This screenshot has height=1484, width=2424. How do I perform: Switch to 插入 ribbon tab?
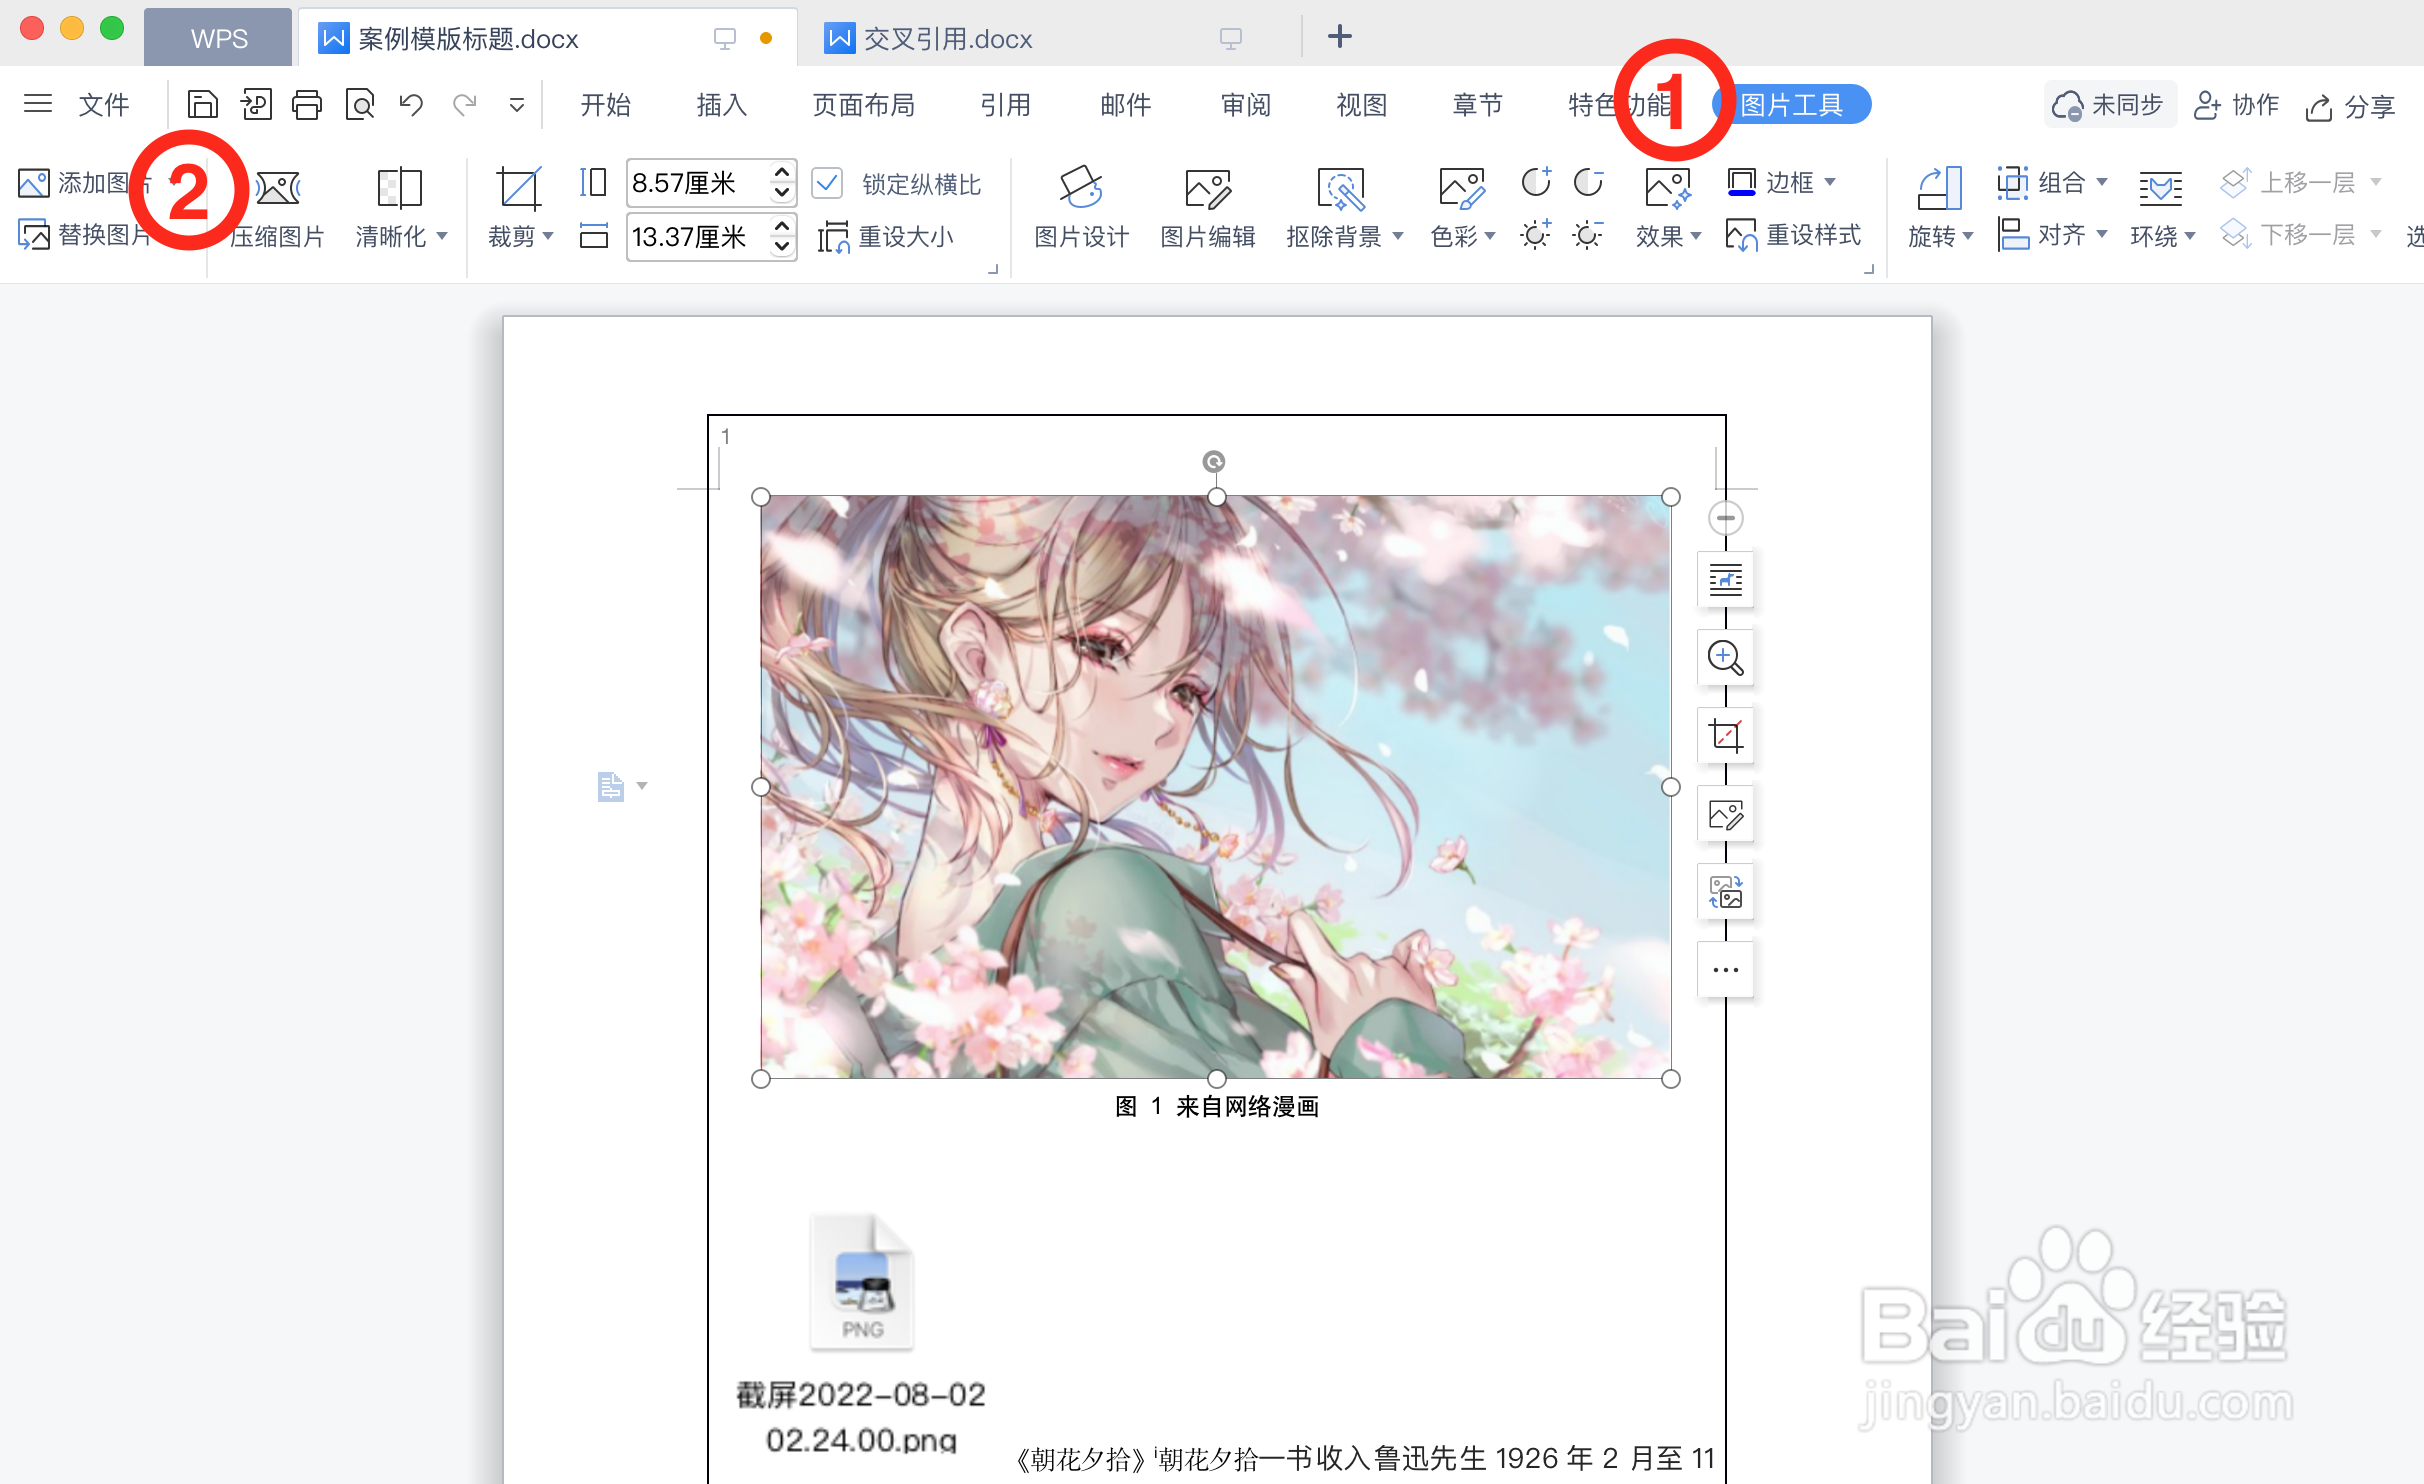tap(722, 105)
